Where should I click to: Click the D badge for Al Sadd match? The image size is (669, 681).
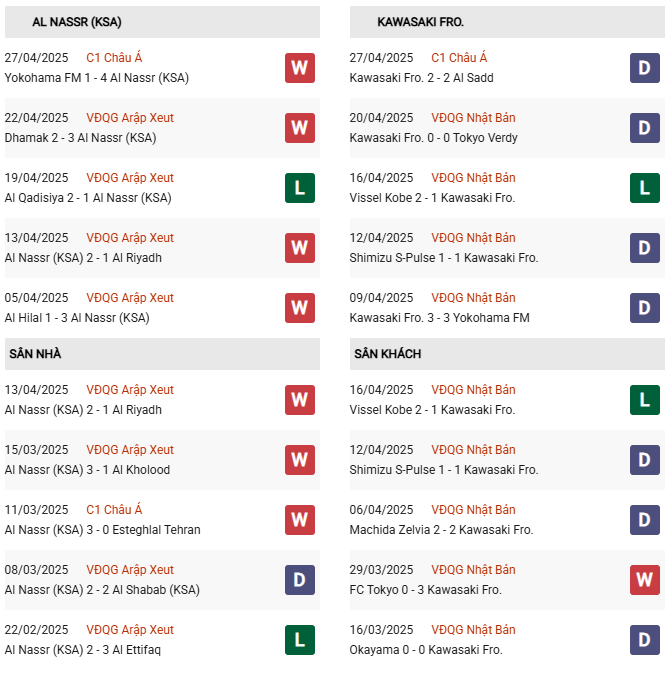pyautogui.click(x=645, y=68)
